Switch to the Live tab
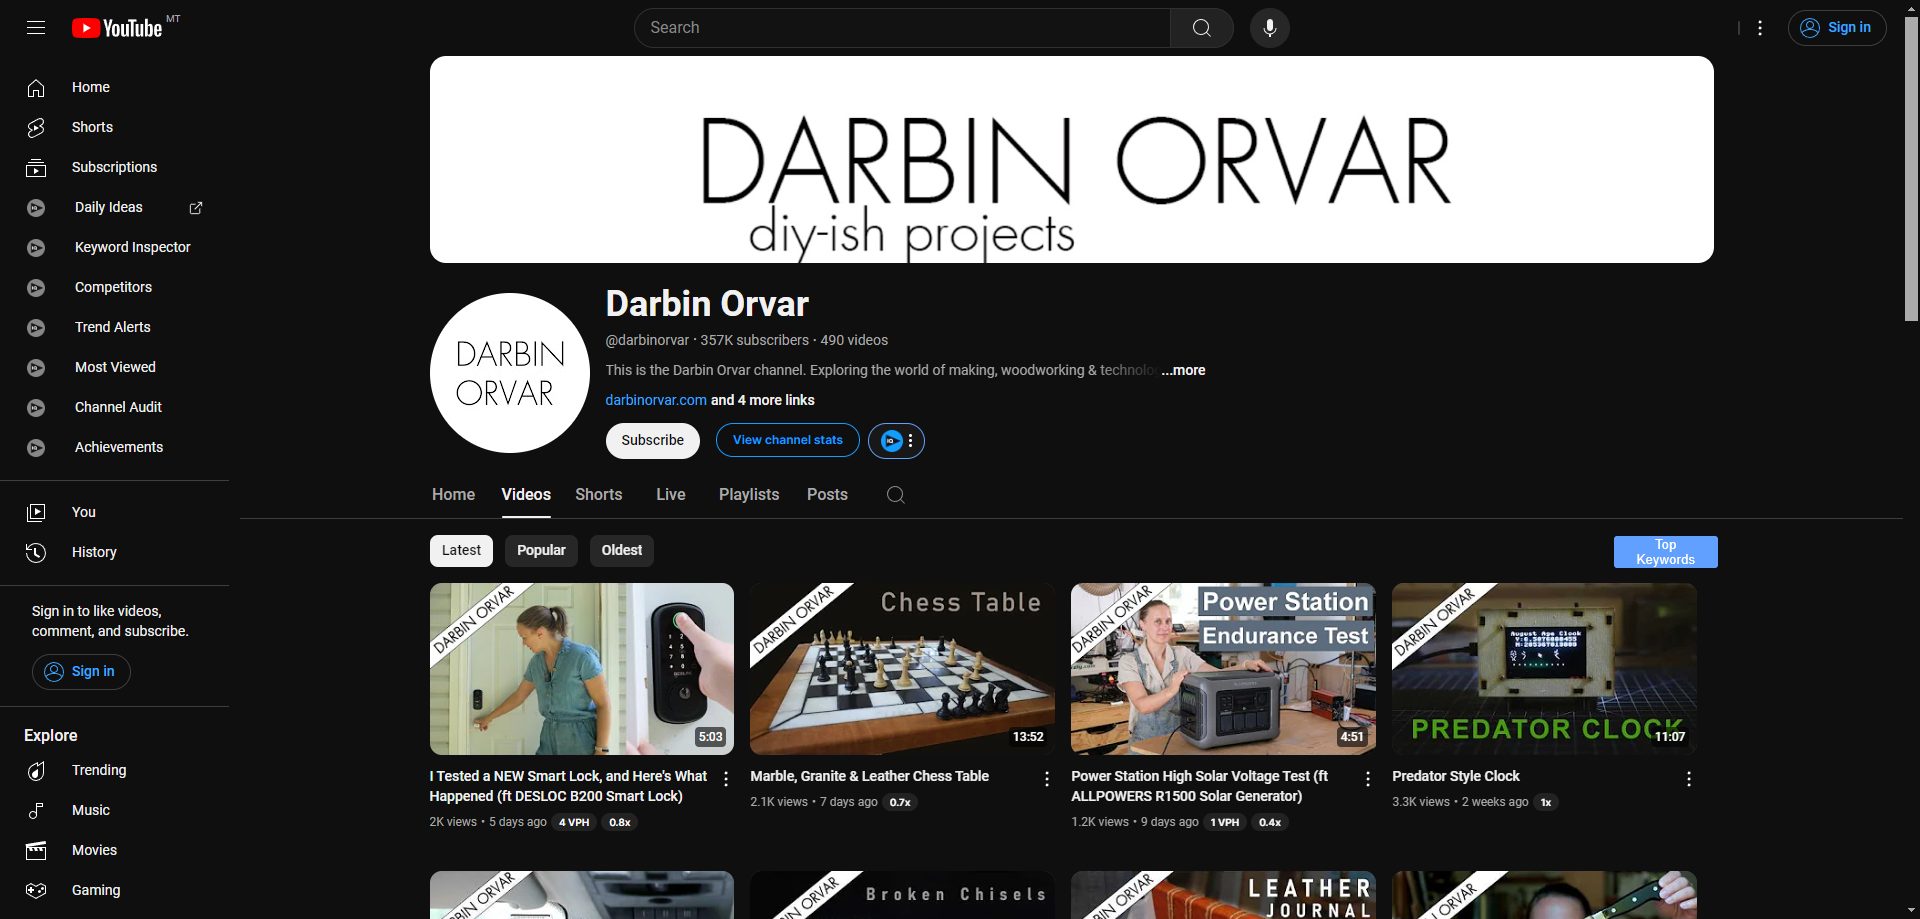The height and width of the screenshot is (919, 1920). pyautogui.click(x=671, y=495)
